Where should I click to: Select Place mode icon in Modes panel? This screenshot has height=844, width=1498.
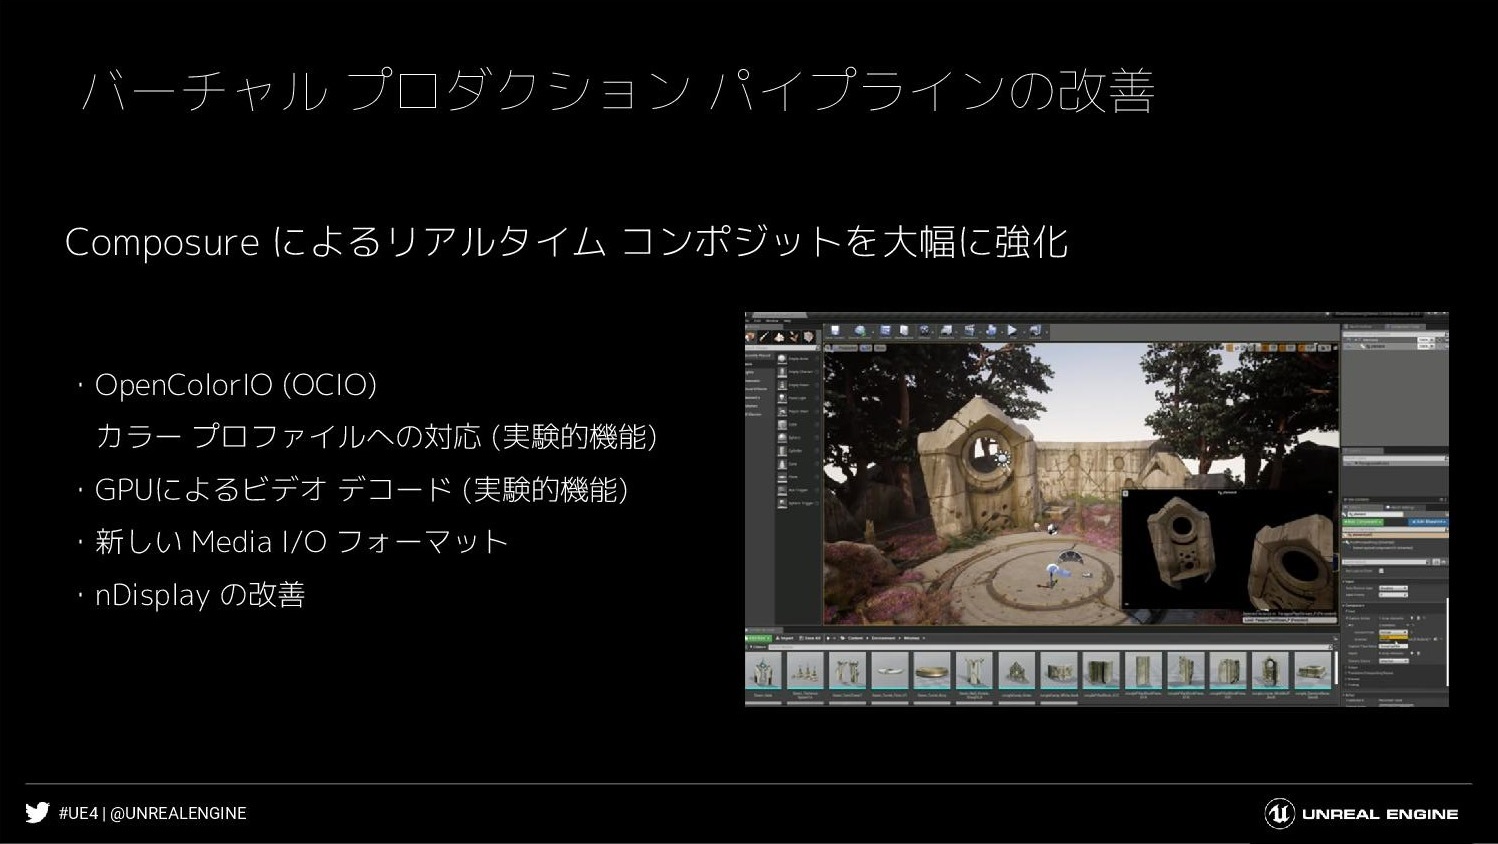click(750, 337)
